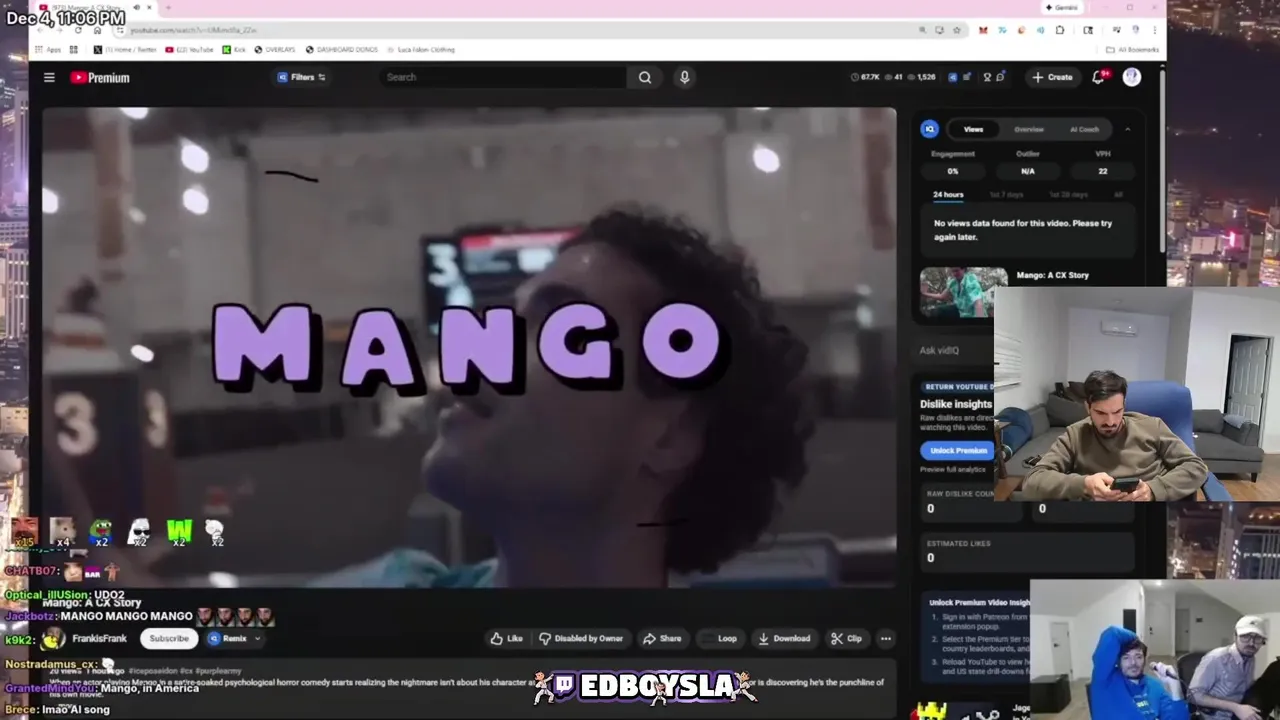Screen dimensions: 1280x720
Task: Open the Remix dropdown
Action: (x=234, y=638)
